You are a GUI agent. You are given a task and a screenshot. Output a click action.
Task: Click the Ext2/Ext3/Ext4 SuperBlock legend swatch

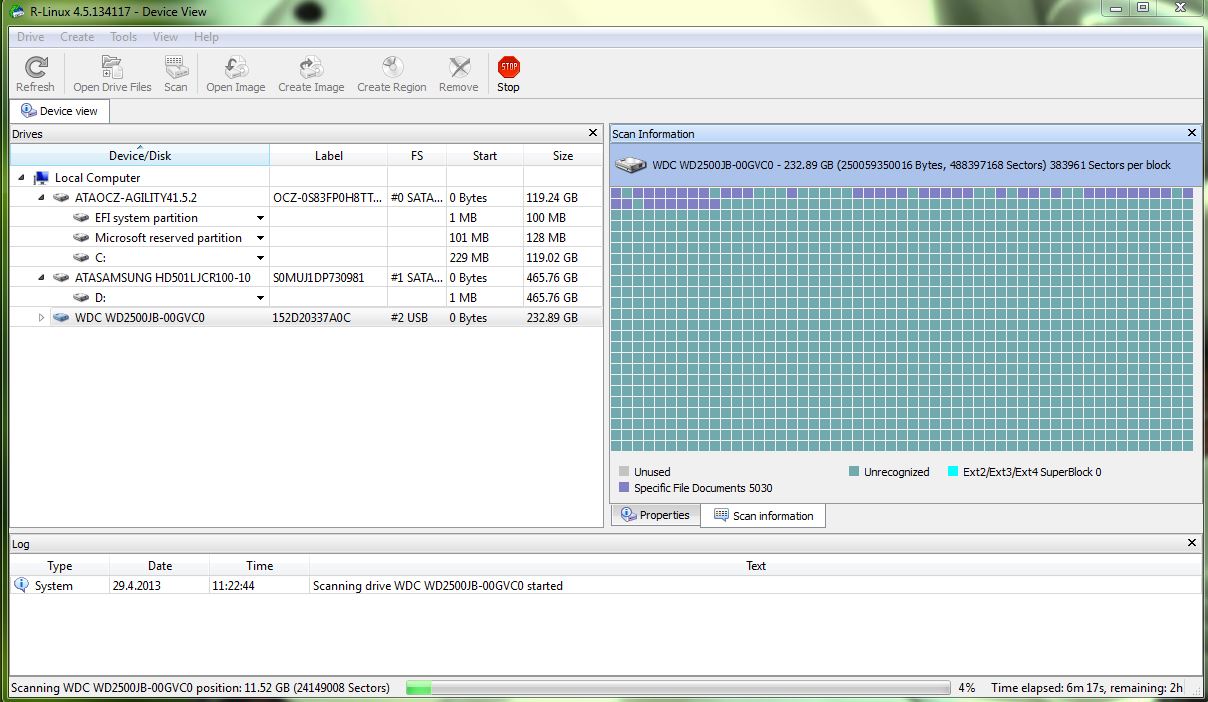coord(953,471)
